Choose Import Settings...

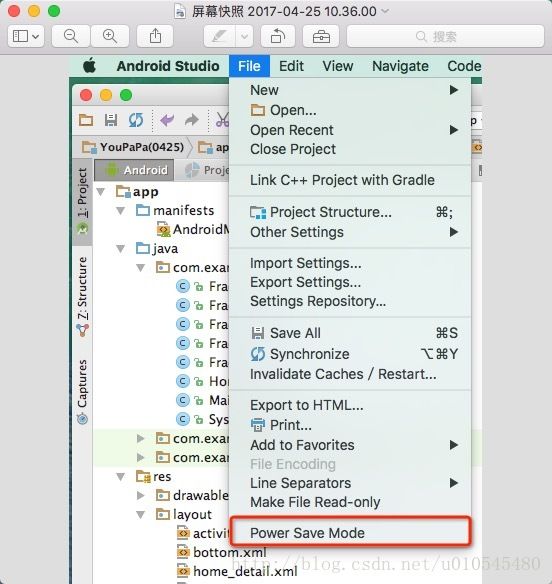(x=350, y=263)
